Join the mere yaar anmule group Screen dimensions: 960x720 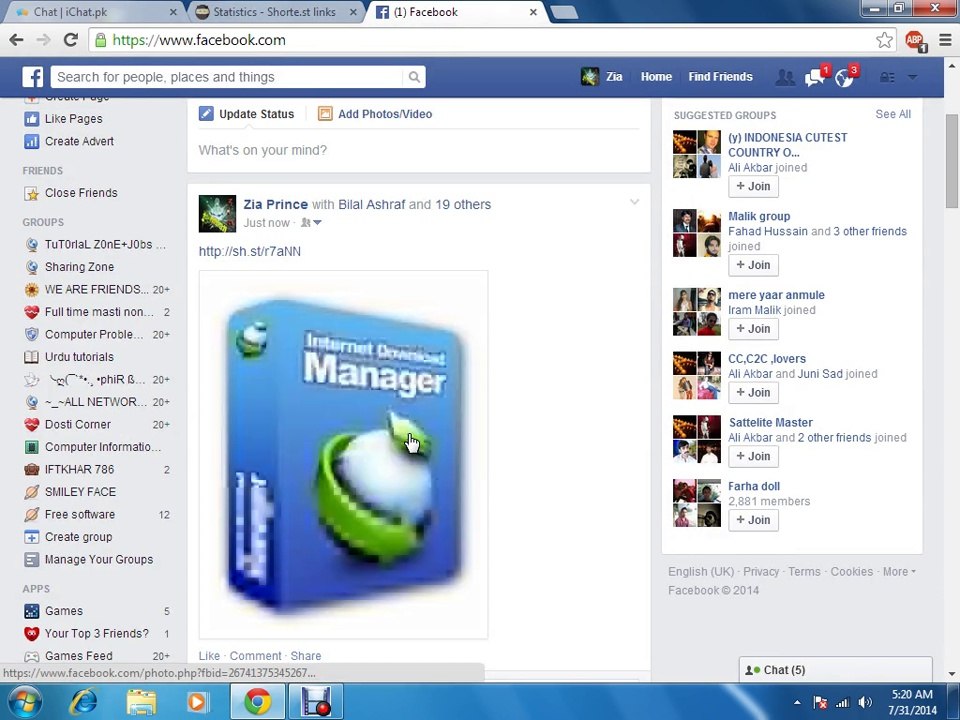pos(753,329)
